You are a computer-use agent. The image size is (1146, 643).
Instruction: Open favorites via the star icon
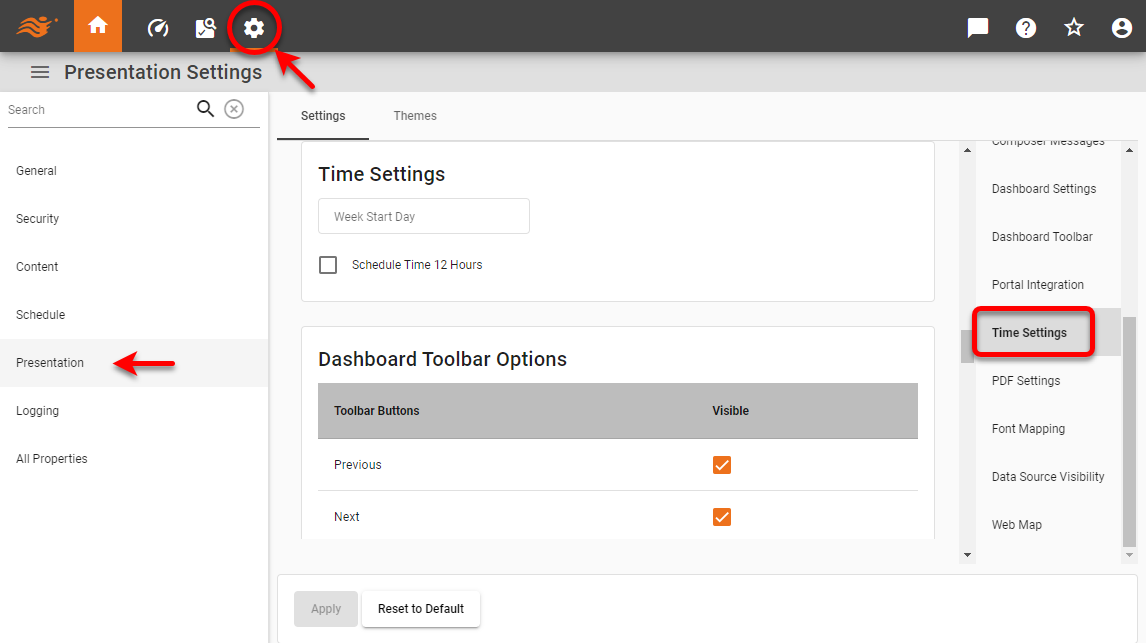[1074, 27]
